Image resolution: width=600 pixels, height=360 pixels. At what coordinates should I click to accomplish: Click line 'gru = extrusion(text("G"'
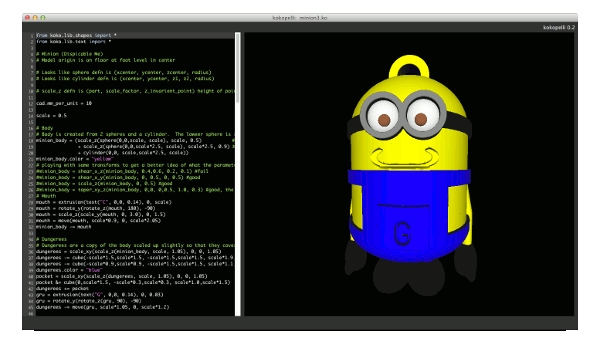[100, 295]
